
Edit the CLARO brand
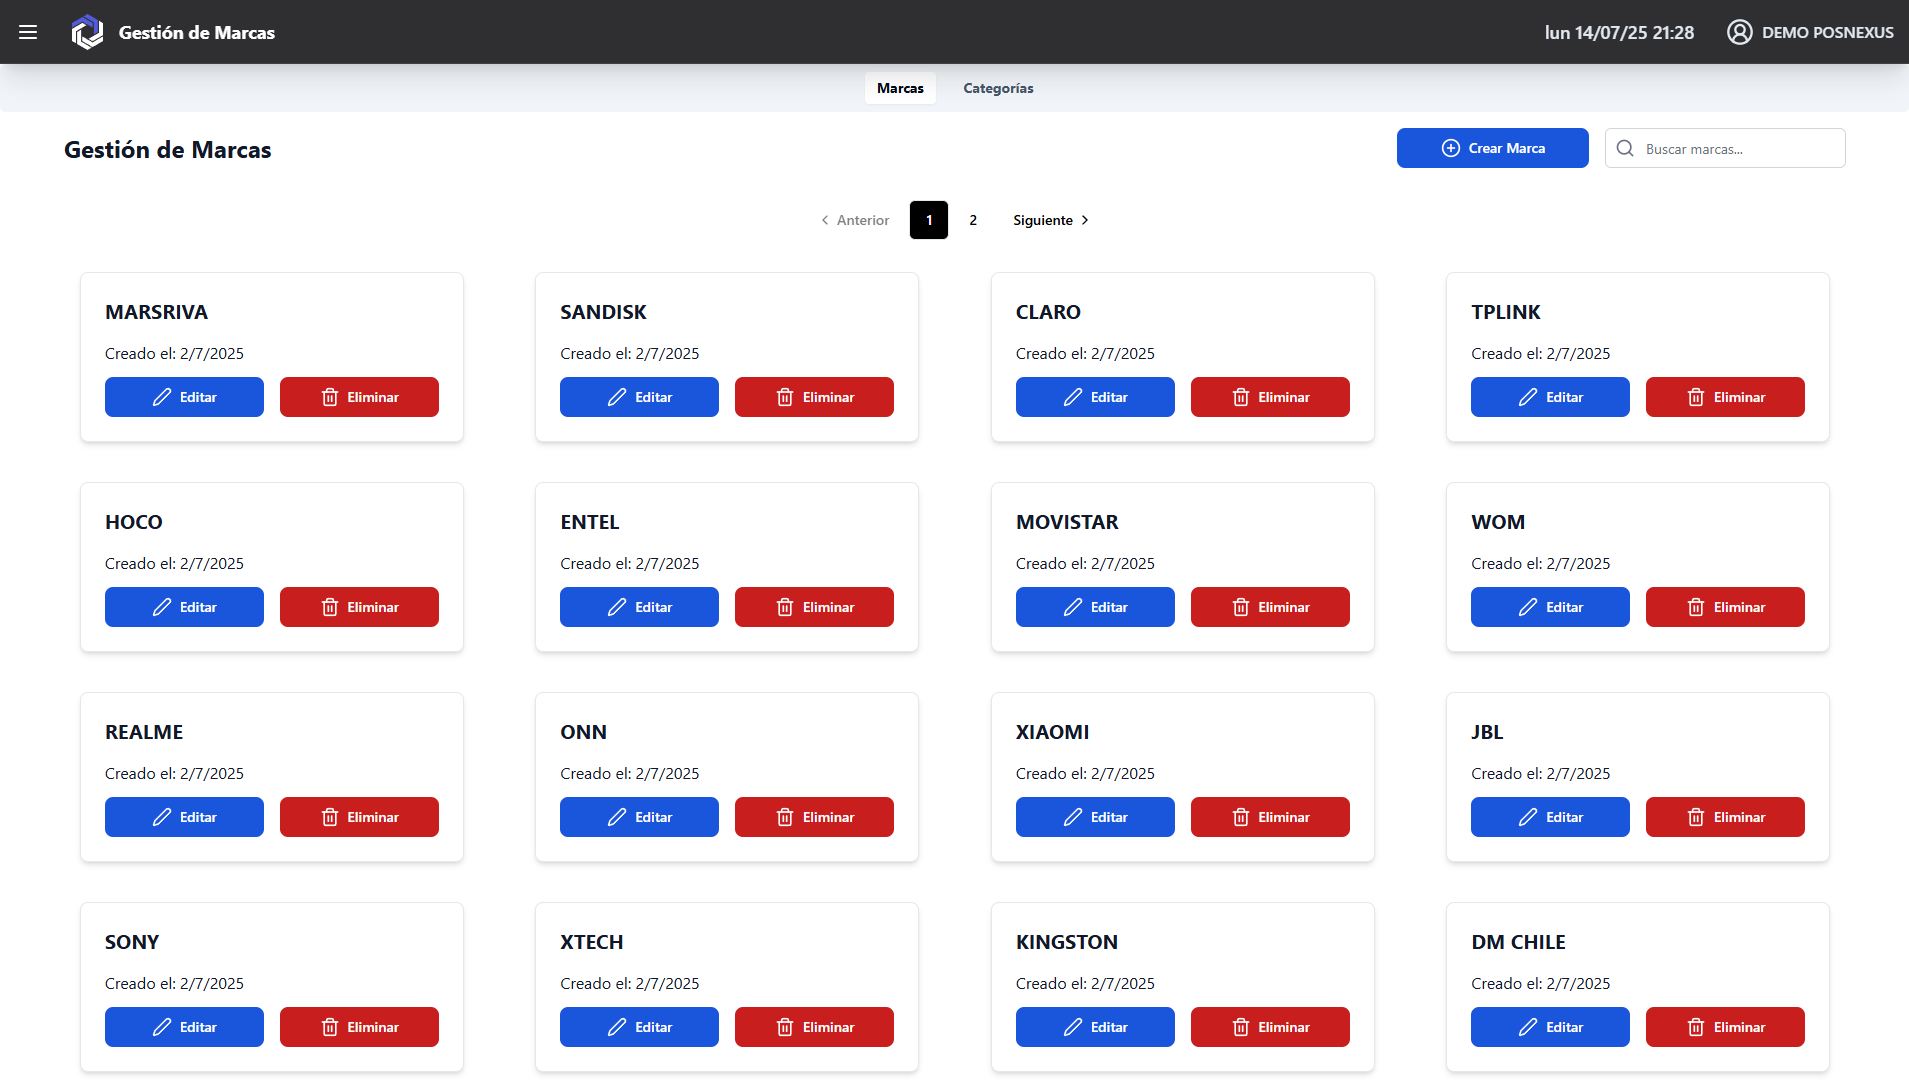click(x=1095, y=397)
